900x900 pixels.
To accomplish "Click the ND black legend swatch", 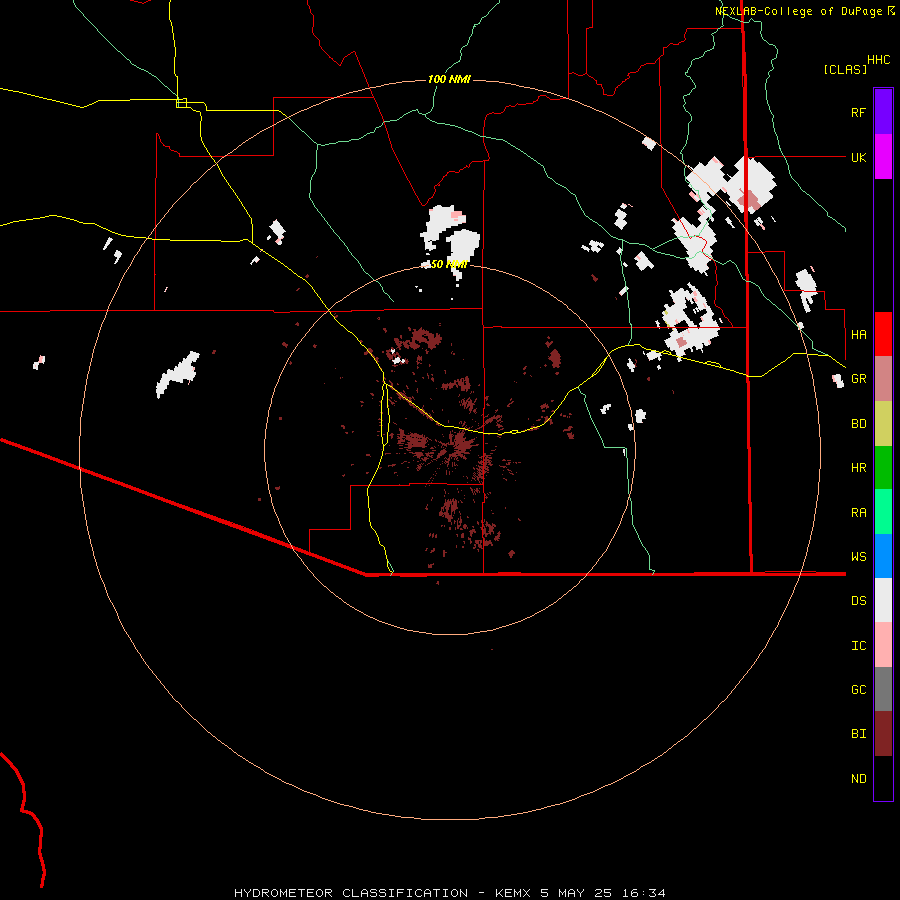I will tap(883, 778).
